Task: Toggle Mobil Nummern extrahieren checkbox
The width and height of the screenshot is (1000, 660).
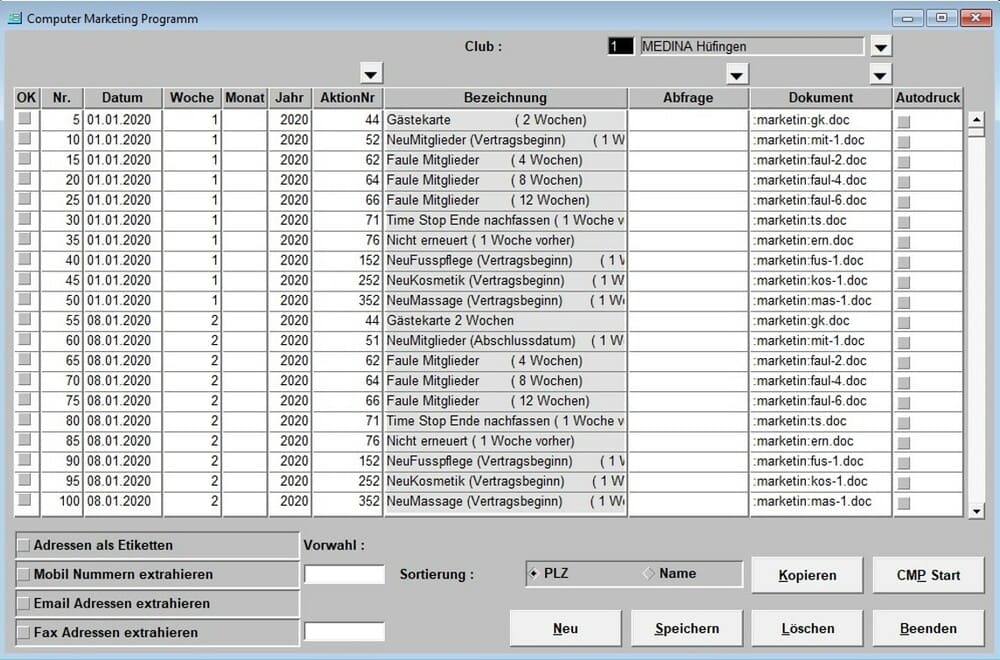Action: coord(24,575)
